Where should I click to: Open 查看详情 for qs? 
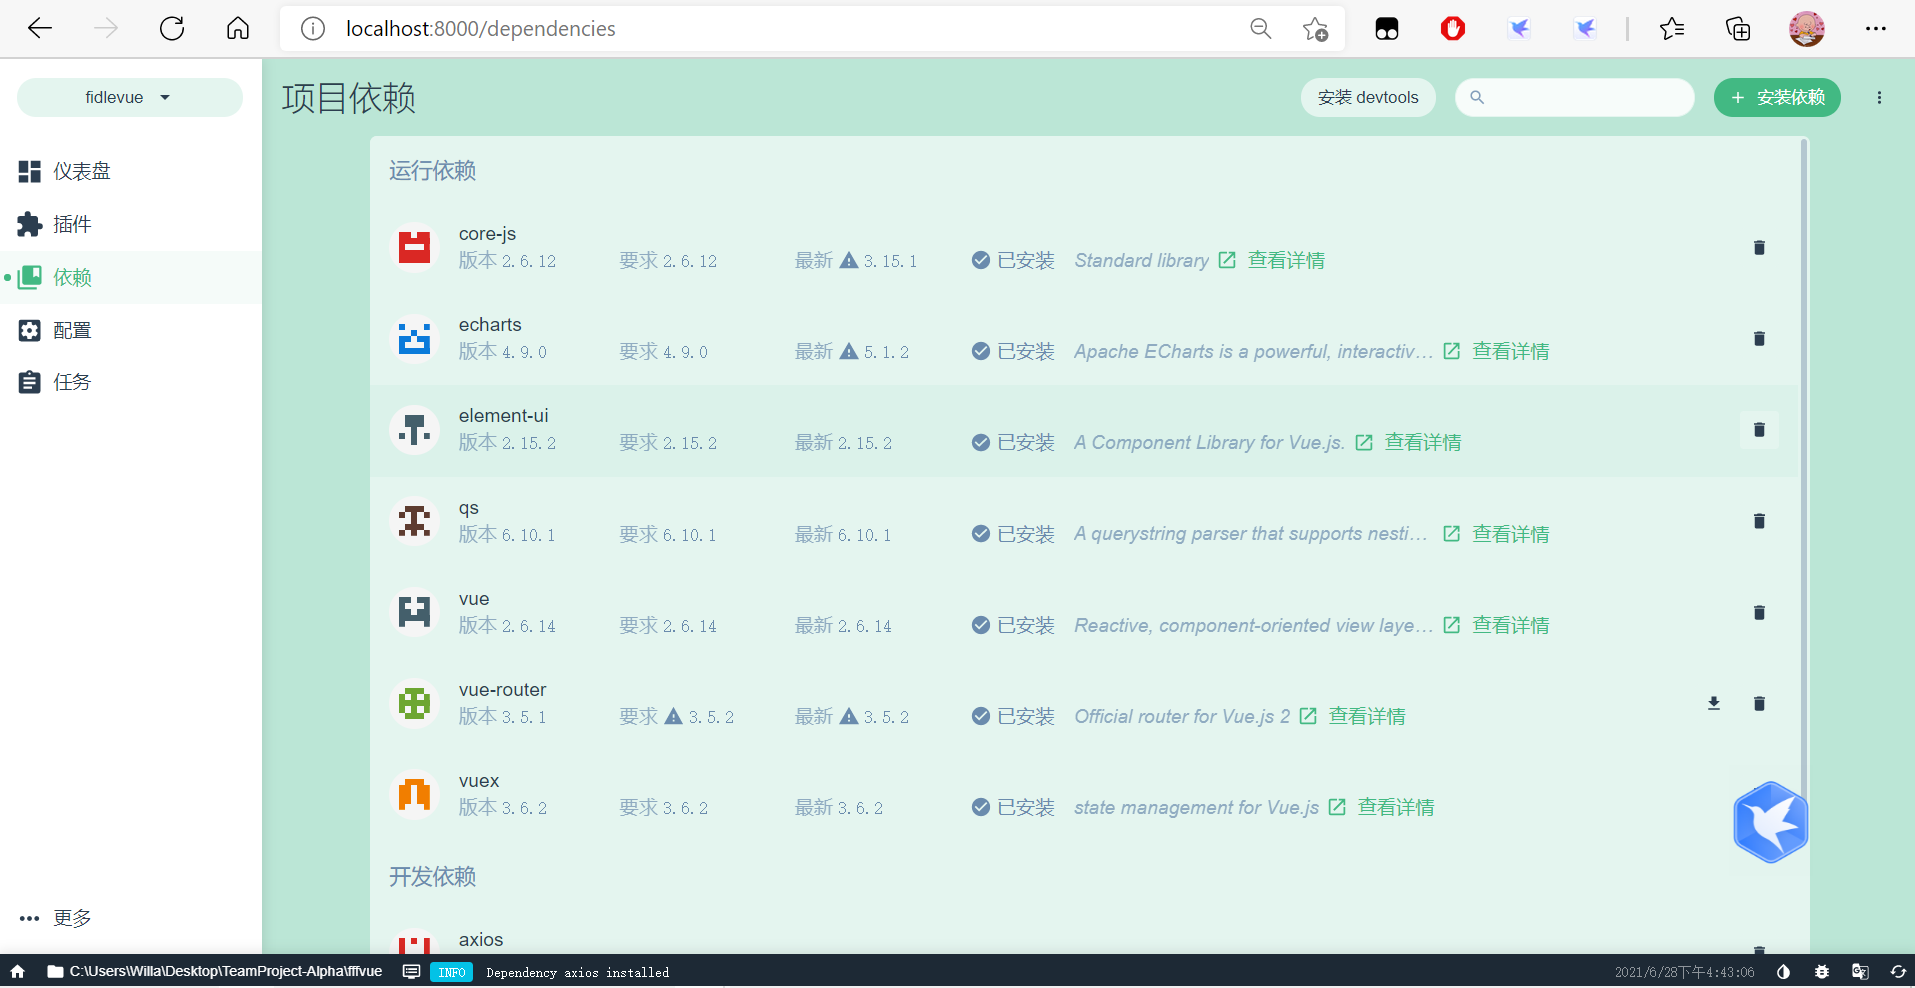point(1511,534)
